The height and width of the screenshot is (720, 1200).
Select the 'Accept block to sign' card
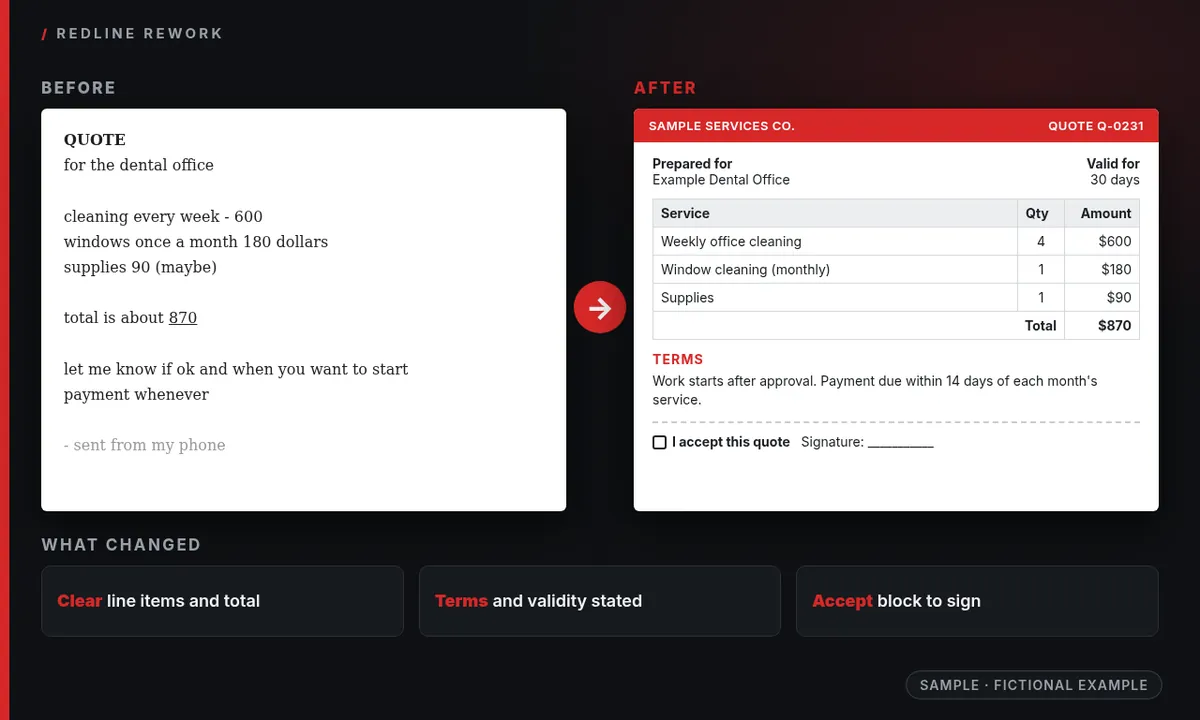tap(977, 601)
